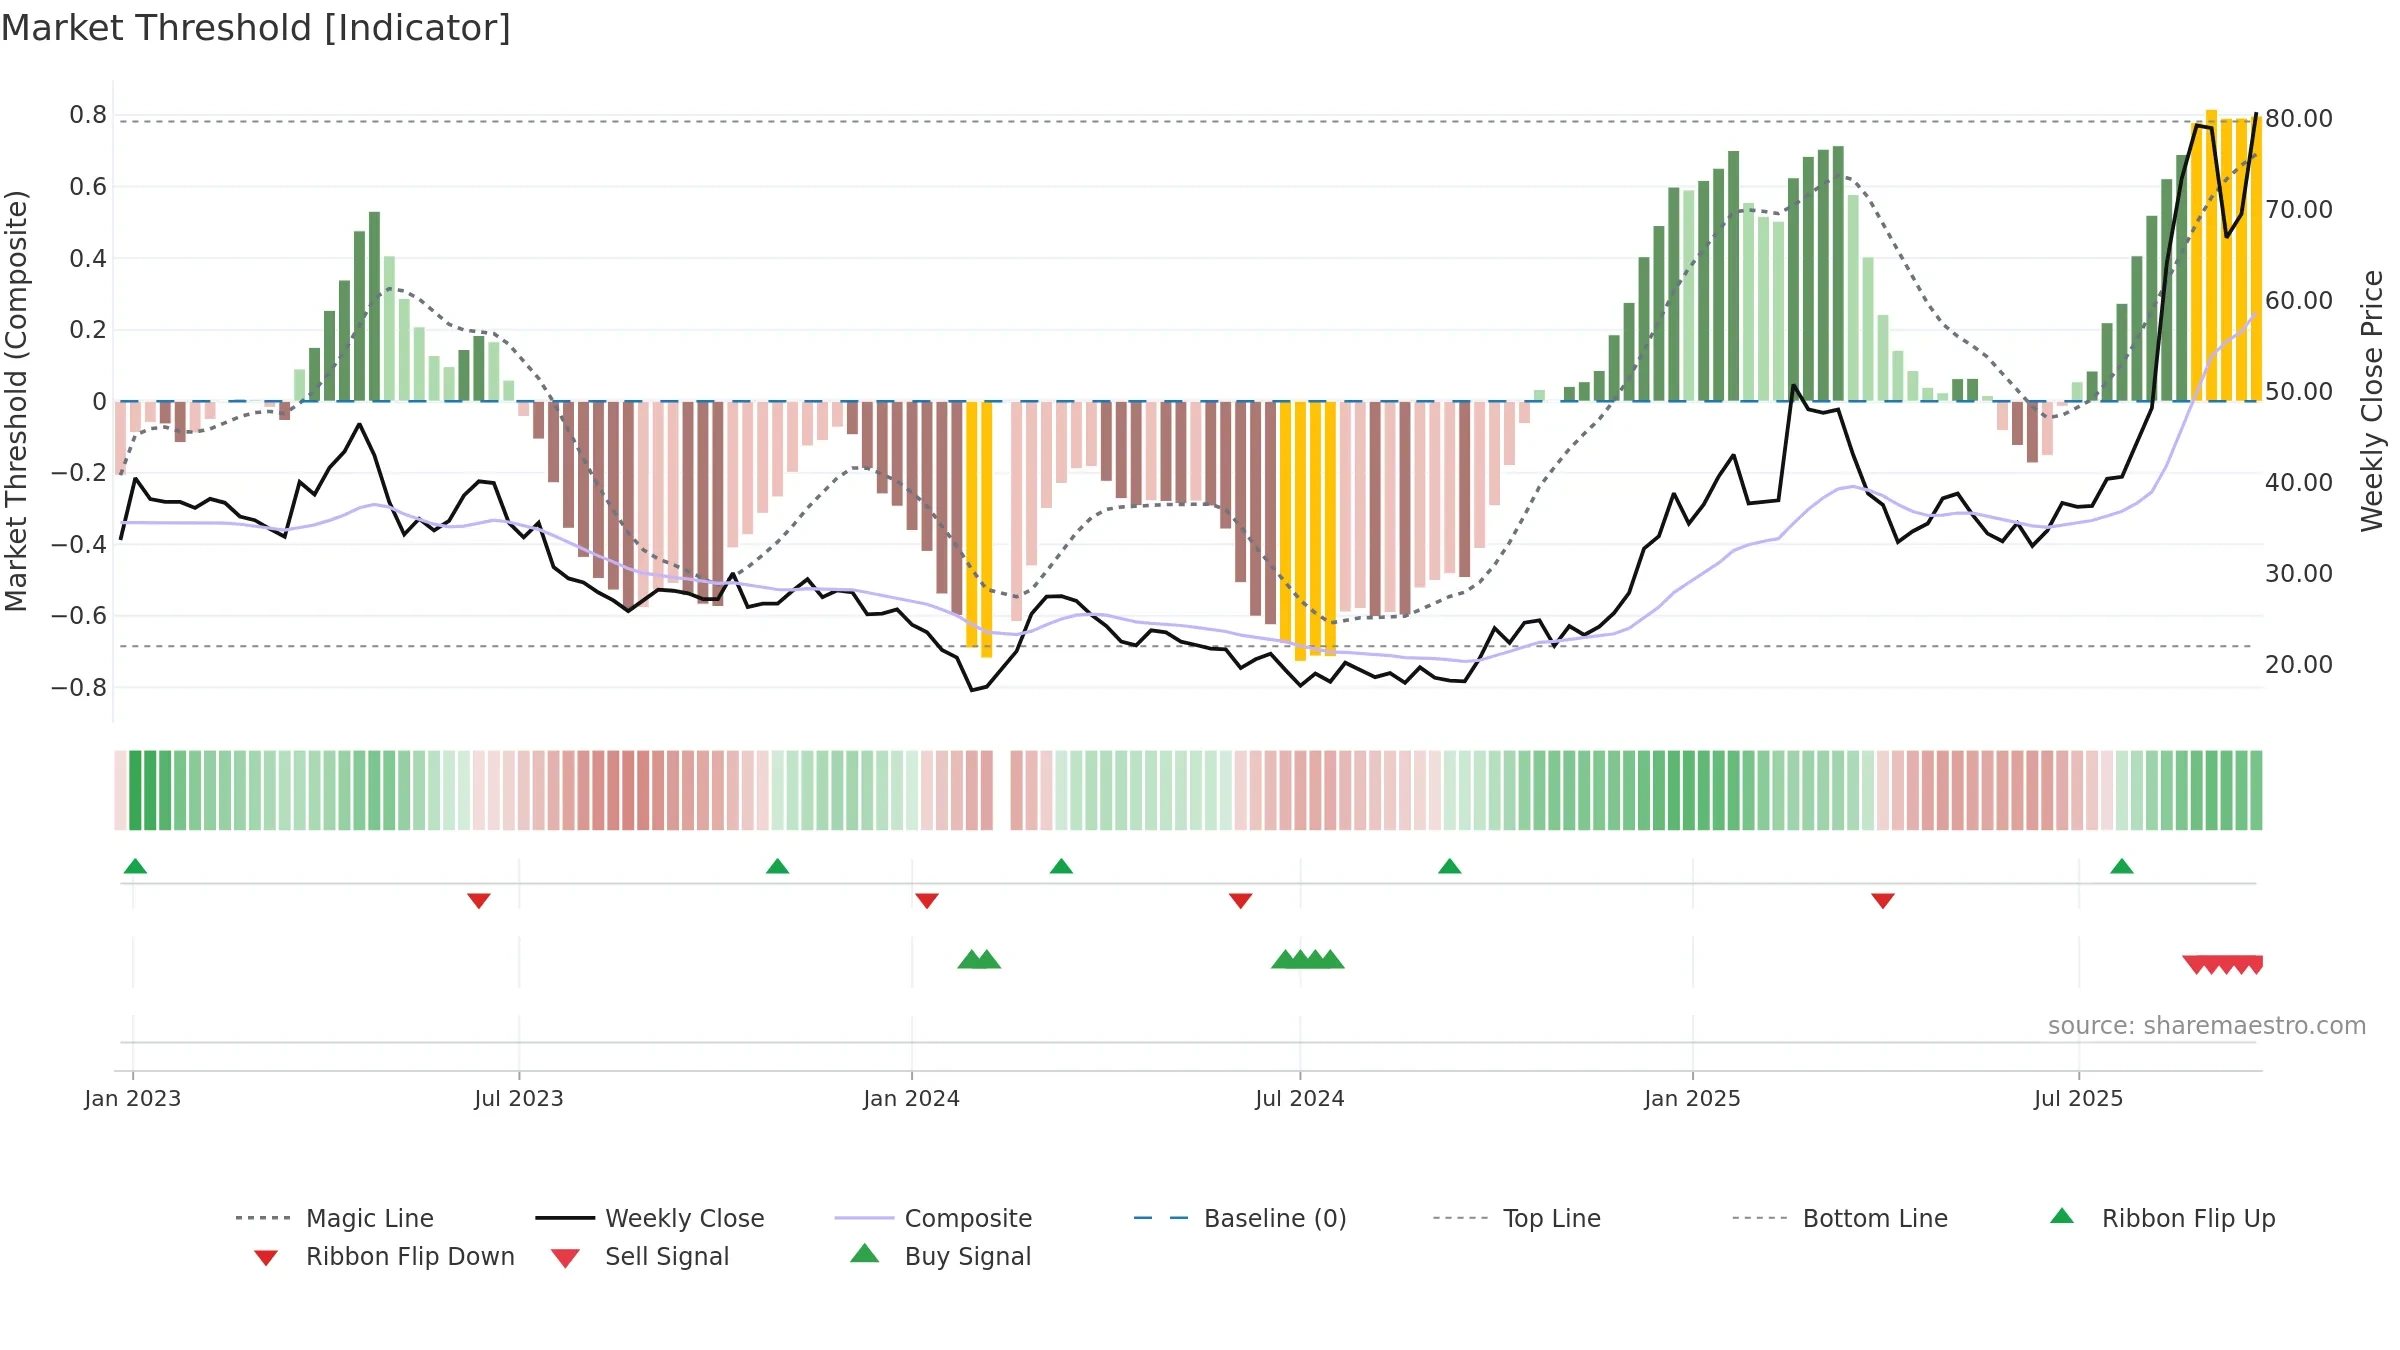2400x1350 pixels.
Task: Click the 20.00 right axis price label
Action: pos(2299,665)
